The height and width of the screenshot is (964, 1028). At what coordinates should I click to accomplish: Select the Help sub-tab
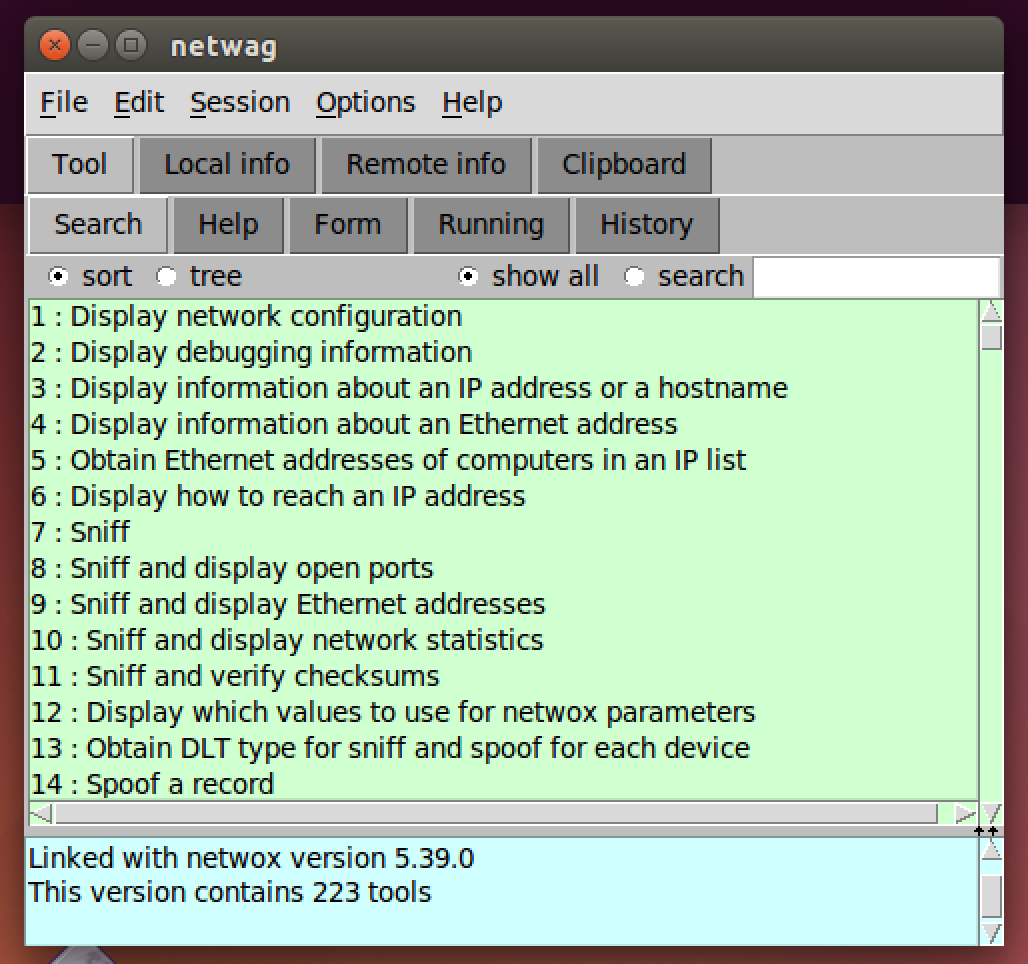click(x=228, y=225)
